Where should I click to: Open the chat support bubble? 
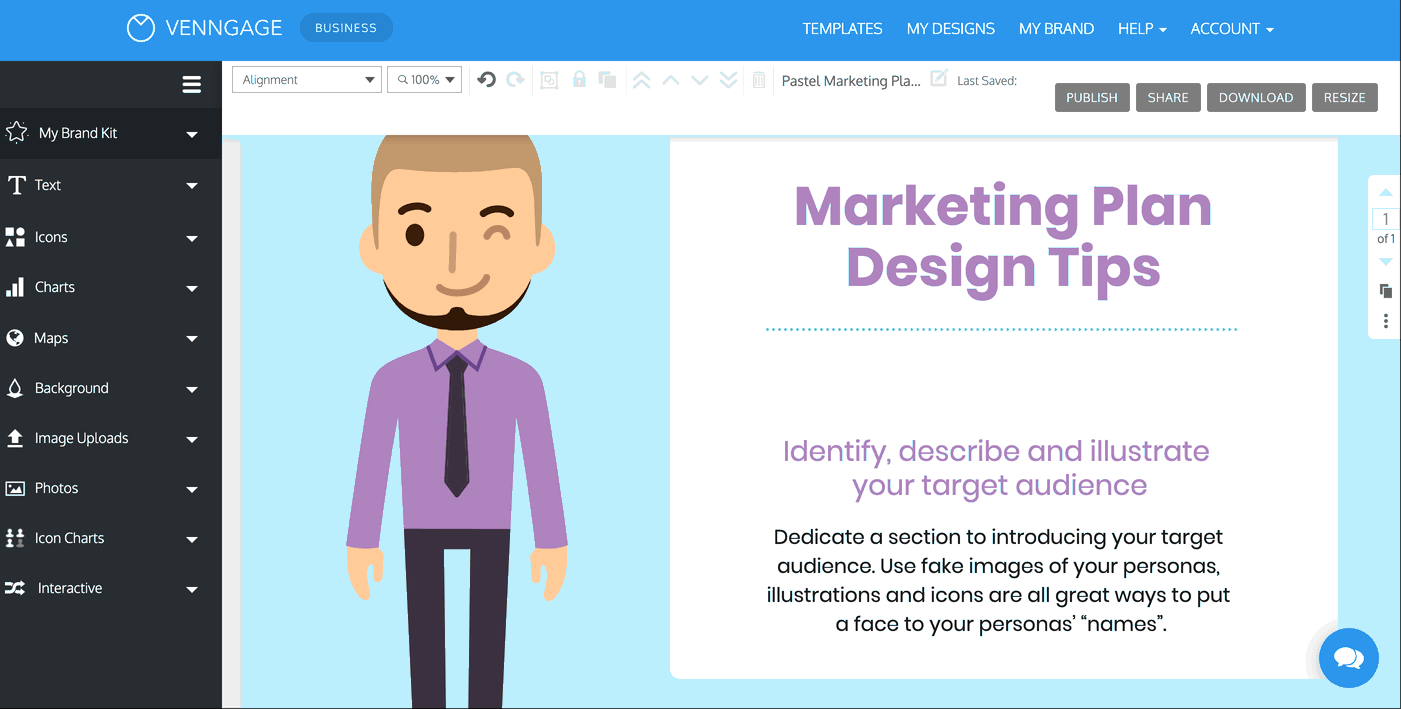1348,657
